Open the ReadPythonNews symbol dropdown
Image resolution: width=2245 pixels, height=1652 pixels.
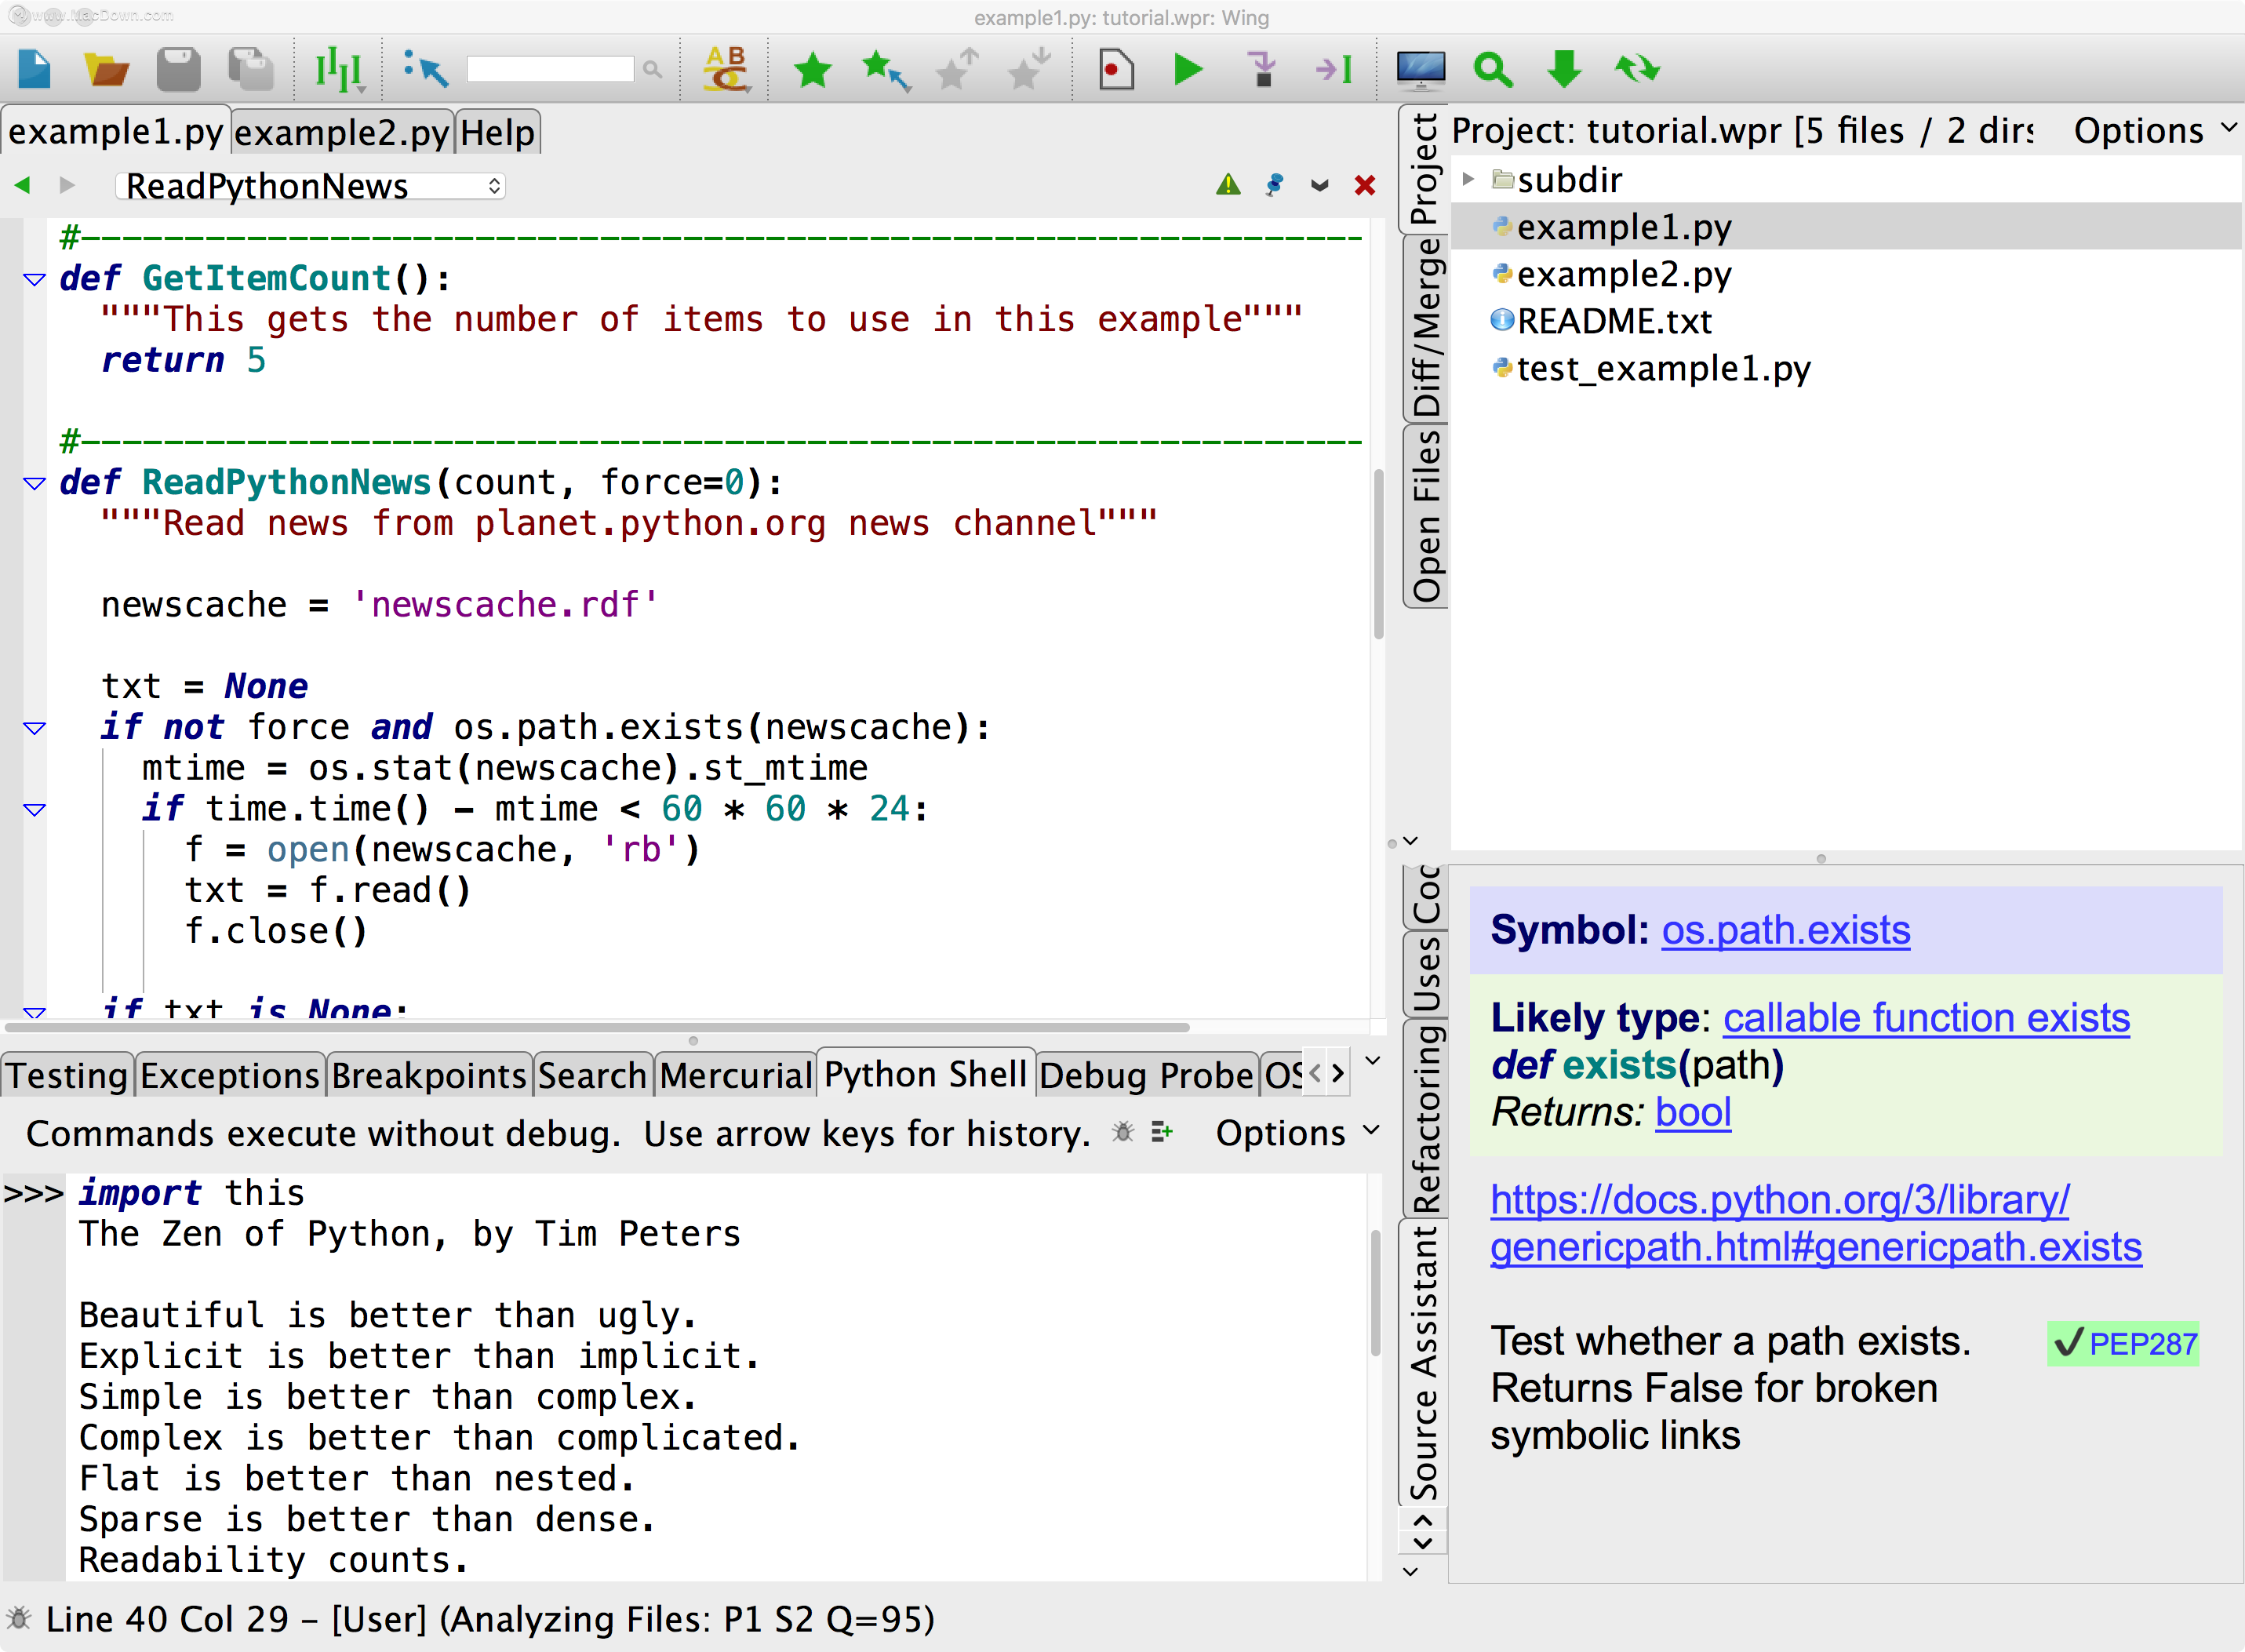click(x=311, y=186)
